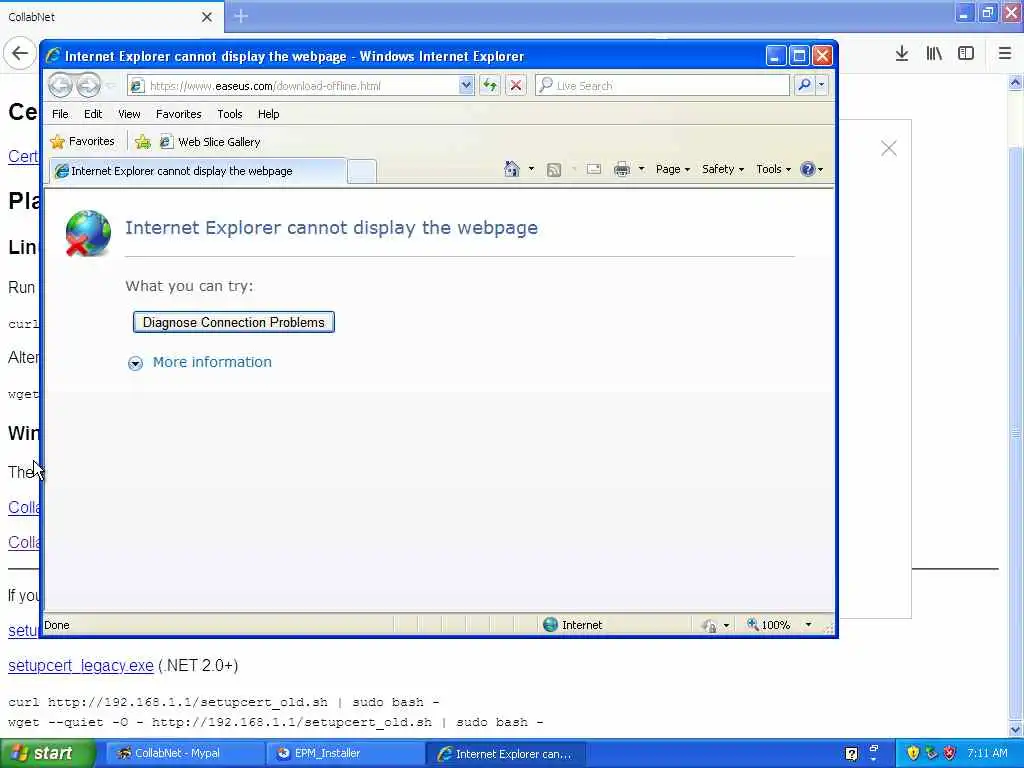Switch to EPM_Installer taskbar button

point(346,753)
